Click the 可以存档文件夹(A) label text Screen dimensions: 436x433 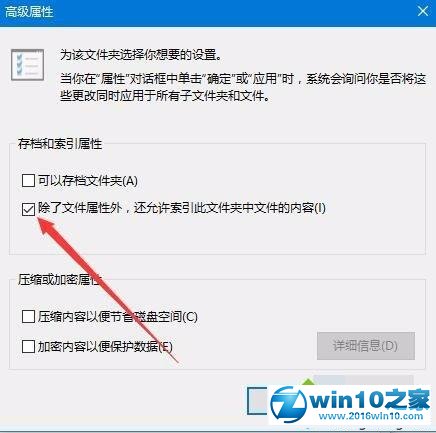pyautogui.click(x=88, y=181)
